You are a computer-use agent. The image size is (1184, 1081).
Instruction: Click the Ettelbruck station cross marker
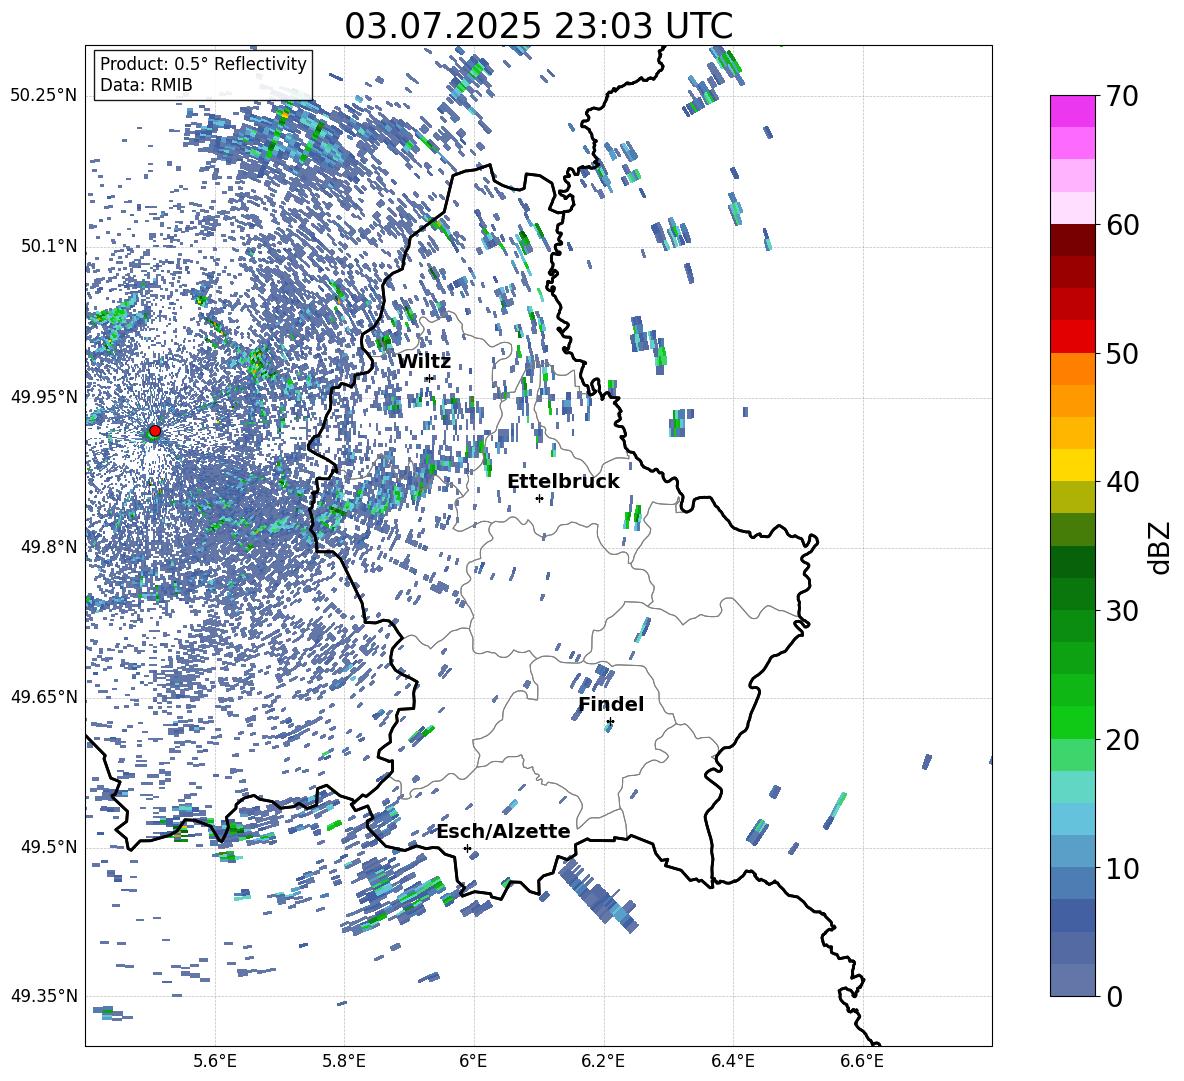(x=539, y=498)
